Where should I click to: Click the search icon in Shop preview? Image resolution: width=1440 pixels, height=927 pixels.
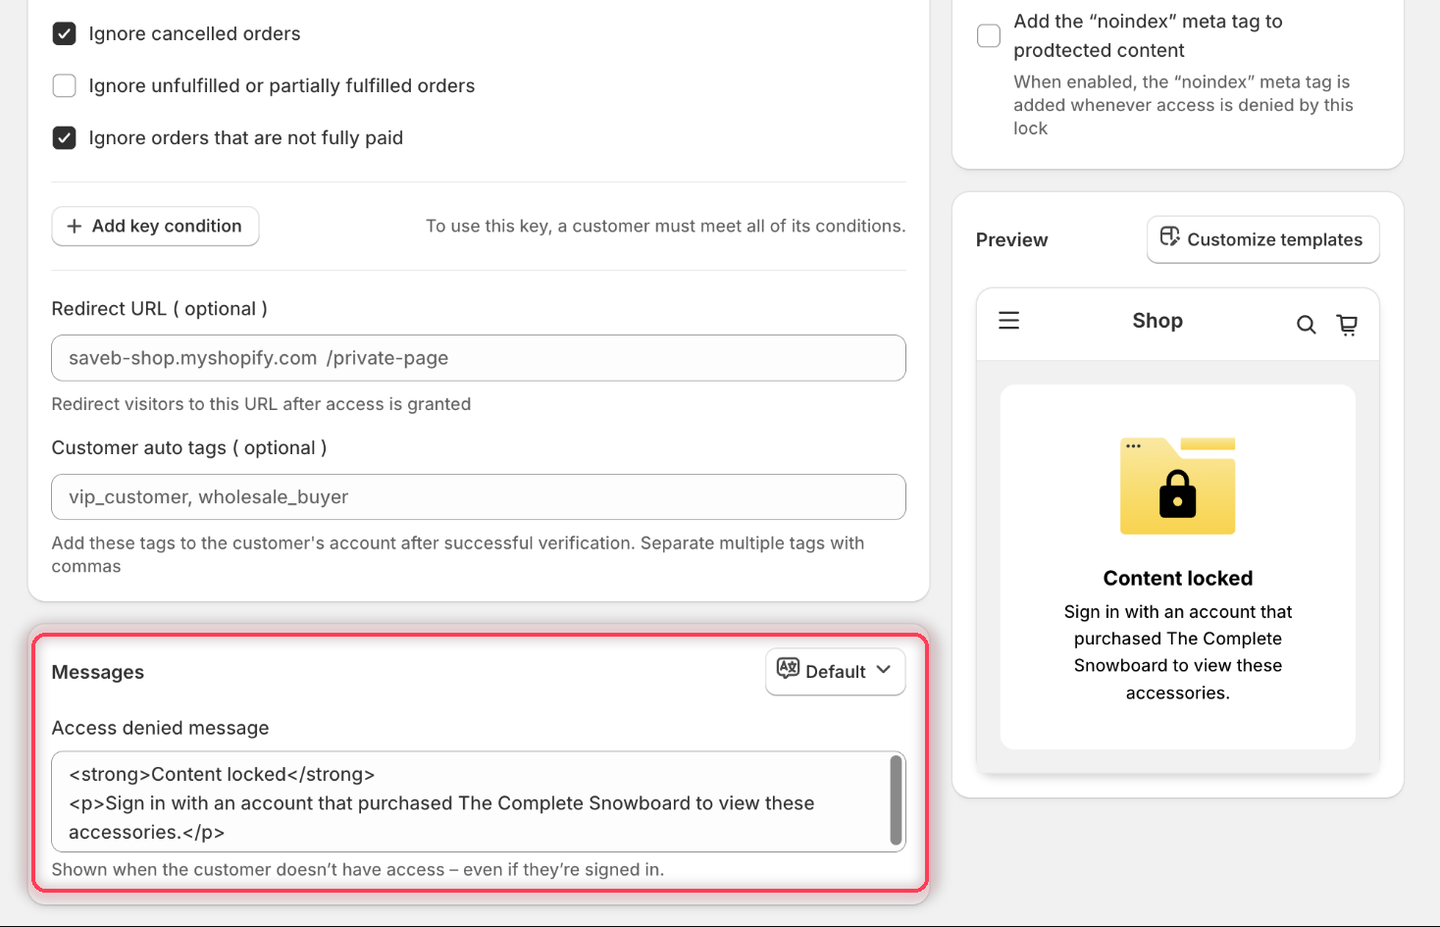pyautogui.click(x=1306, y=324)
